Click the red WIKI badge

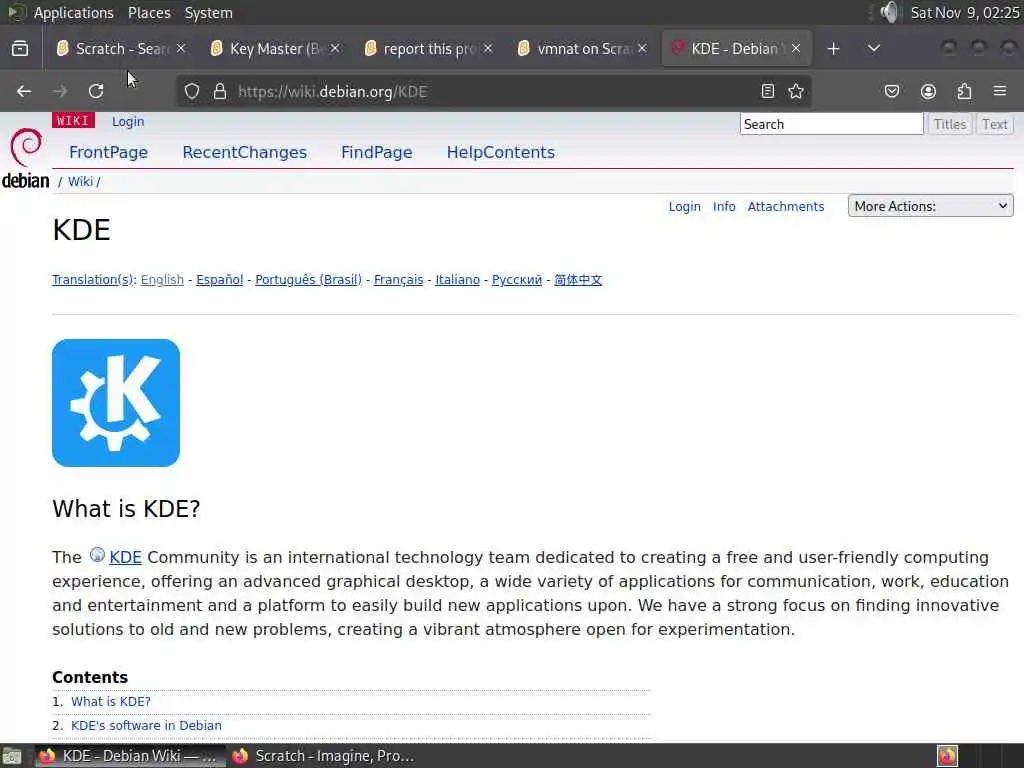click(73, 121)
